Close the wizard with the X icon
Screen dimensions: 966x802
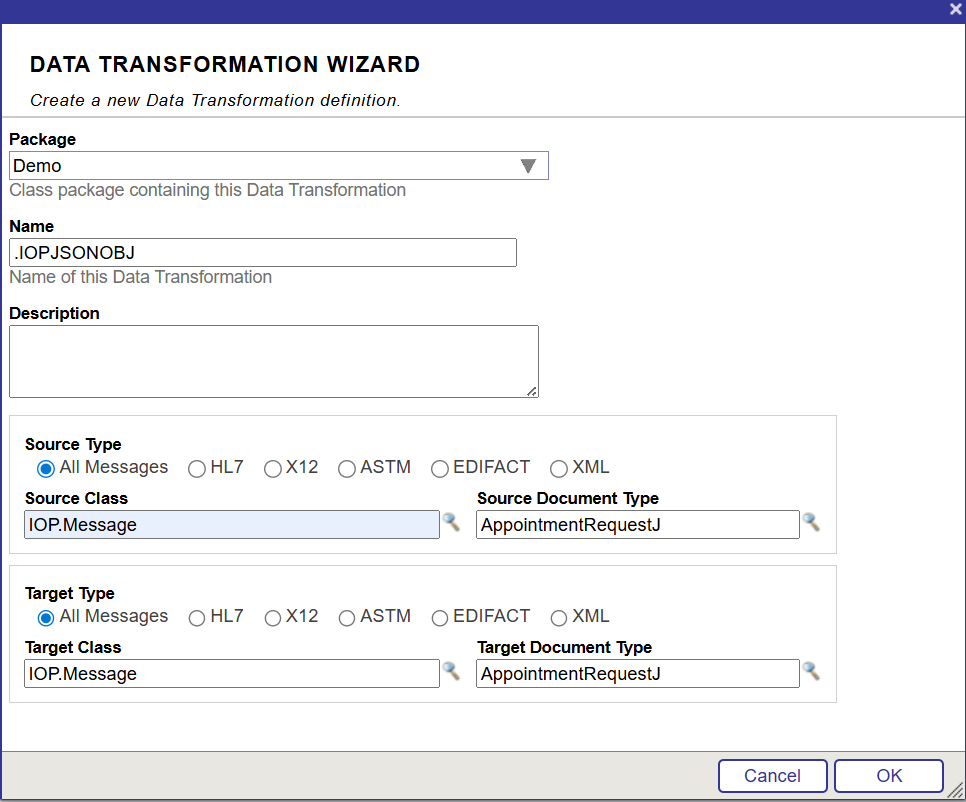(955, 9)
